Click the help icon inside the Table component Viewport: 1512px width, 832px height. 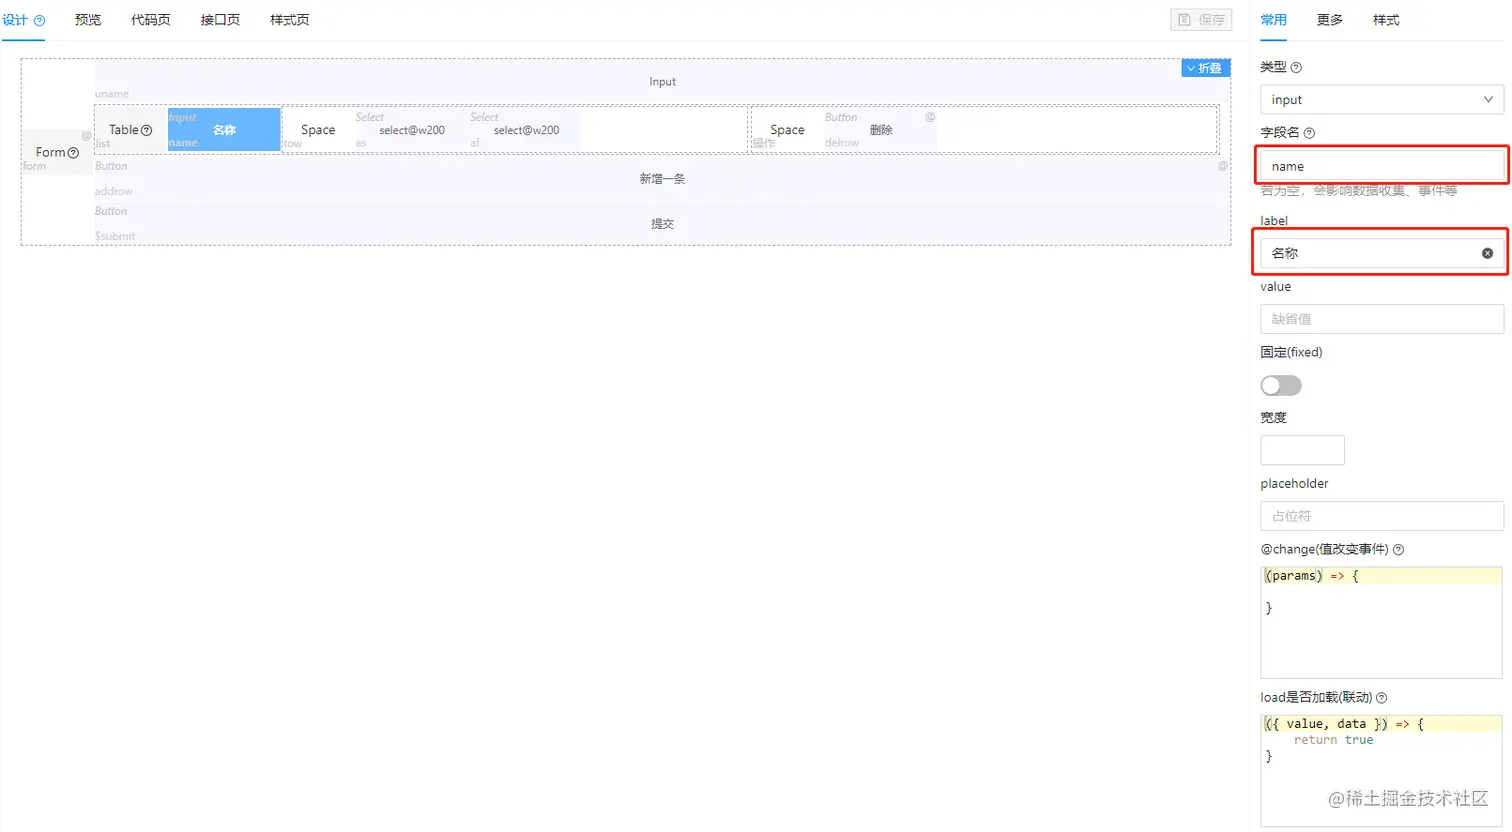tap(144, 130)
